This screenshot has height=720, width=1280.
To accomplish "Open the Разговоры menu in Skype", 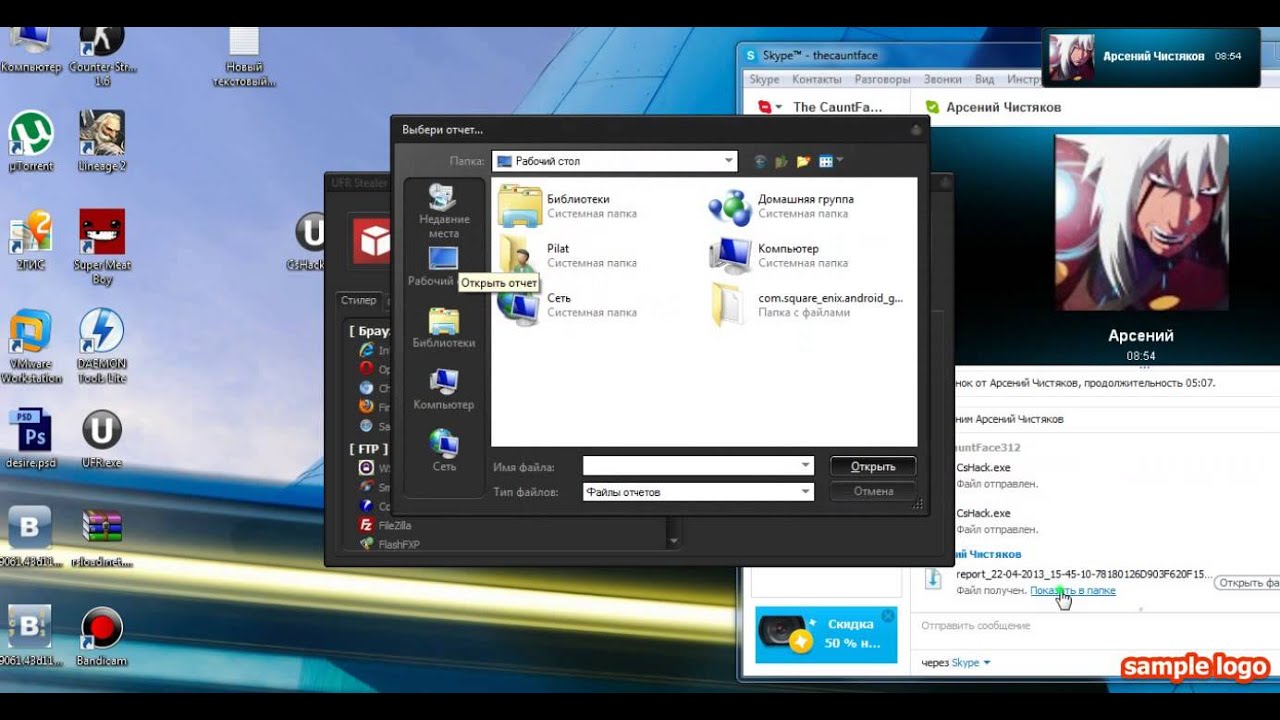I will (x=882, y=79).
